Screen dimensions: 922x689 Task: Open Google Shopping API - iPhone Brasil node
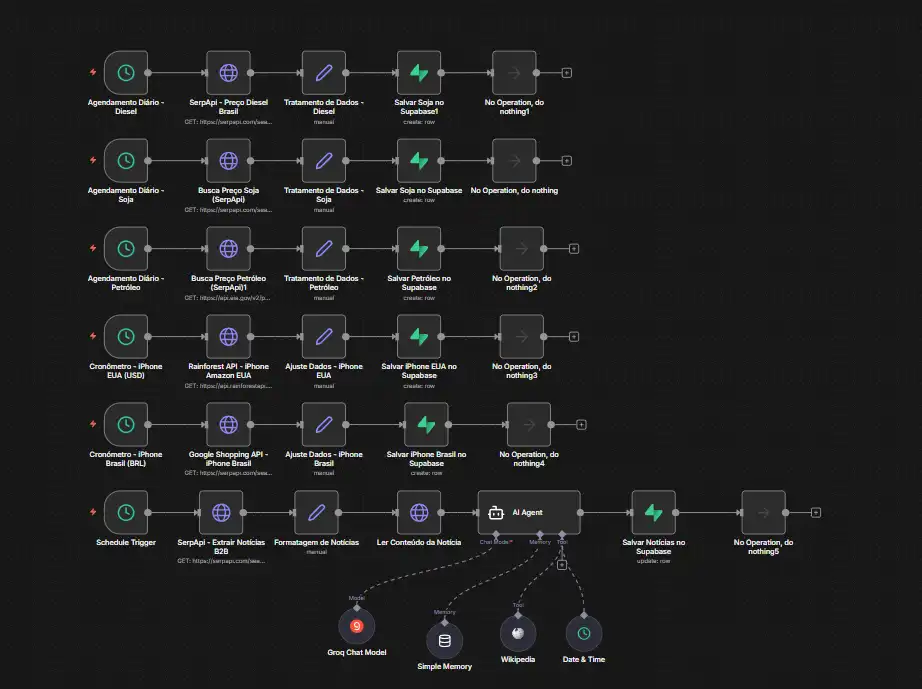(228, 424)
